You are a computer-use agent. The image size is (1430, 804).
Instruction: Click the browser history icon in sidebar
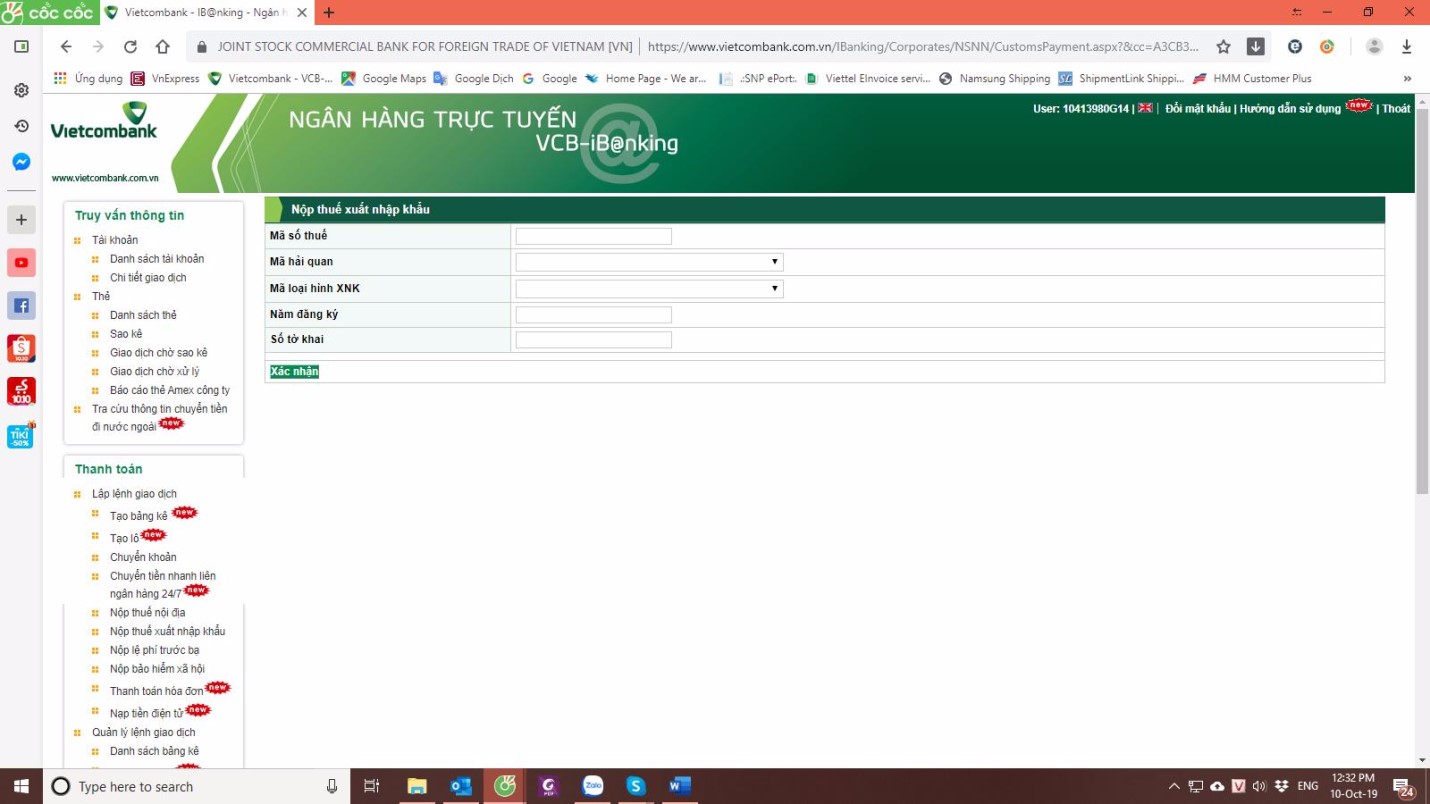point(21,126)
